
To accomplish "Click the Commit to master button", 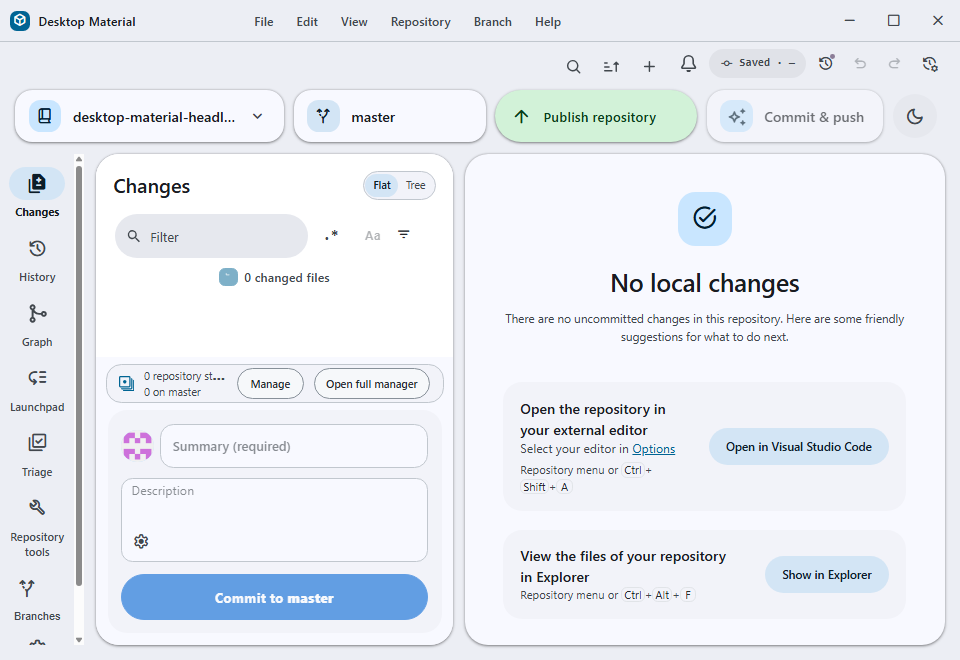I will click(274, 597).
